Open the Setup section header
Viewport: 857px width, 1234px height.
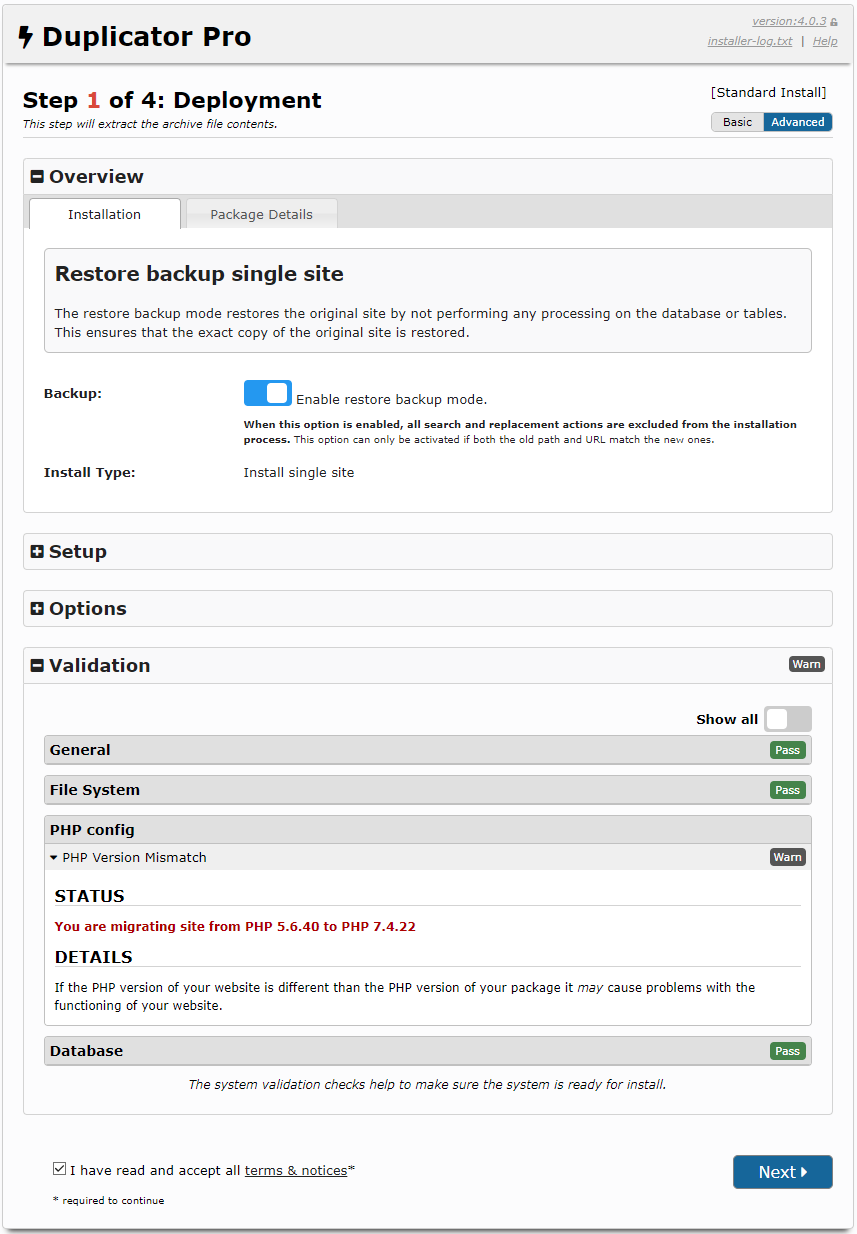pos(428,552)
